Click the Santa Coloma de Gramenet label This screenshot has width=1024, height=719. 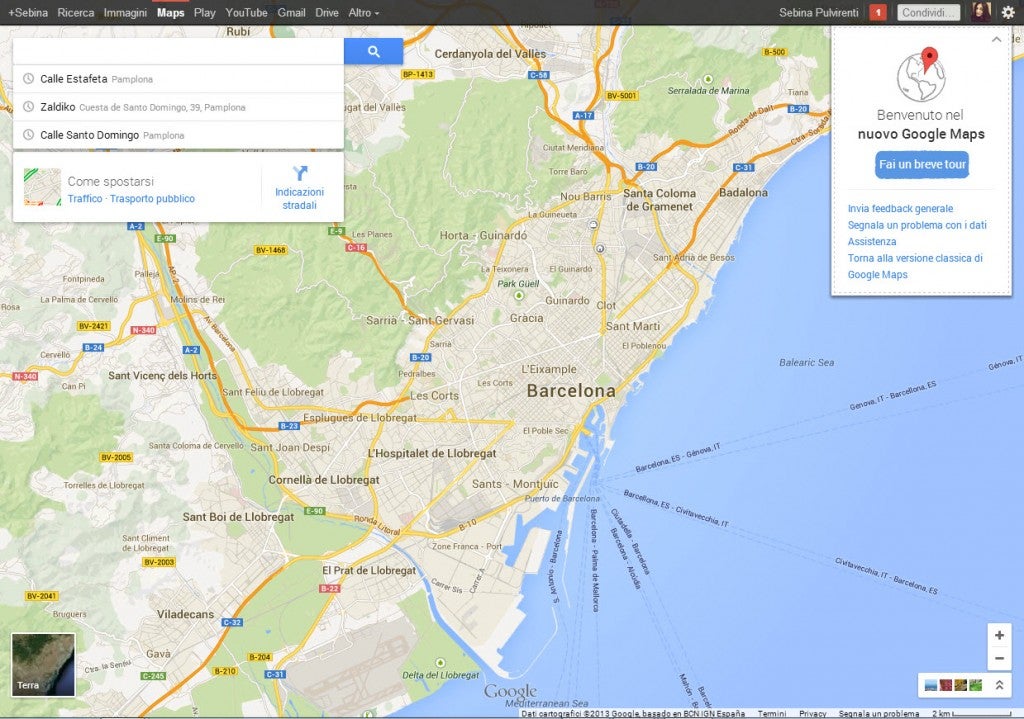(x=660, y=200)
